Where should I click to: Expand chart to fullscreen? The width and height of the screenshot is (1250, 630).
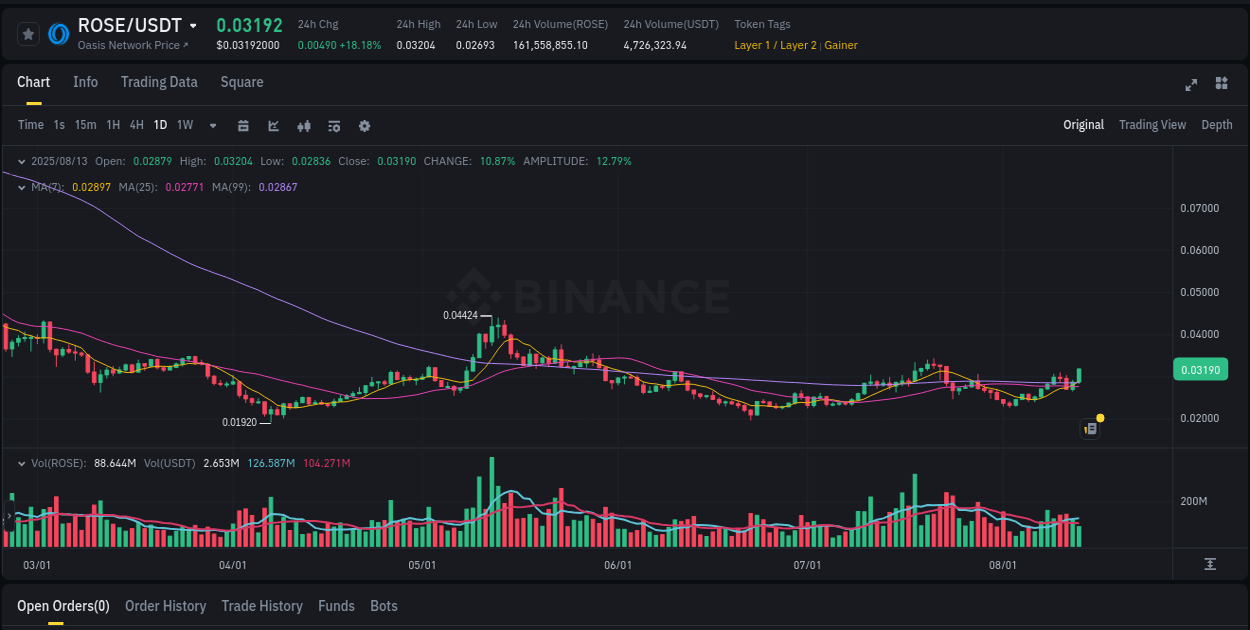[x=1191, y=85]
